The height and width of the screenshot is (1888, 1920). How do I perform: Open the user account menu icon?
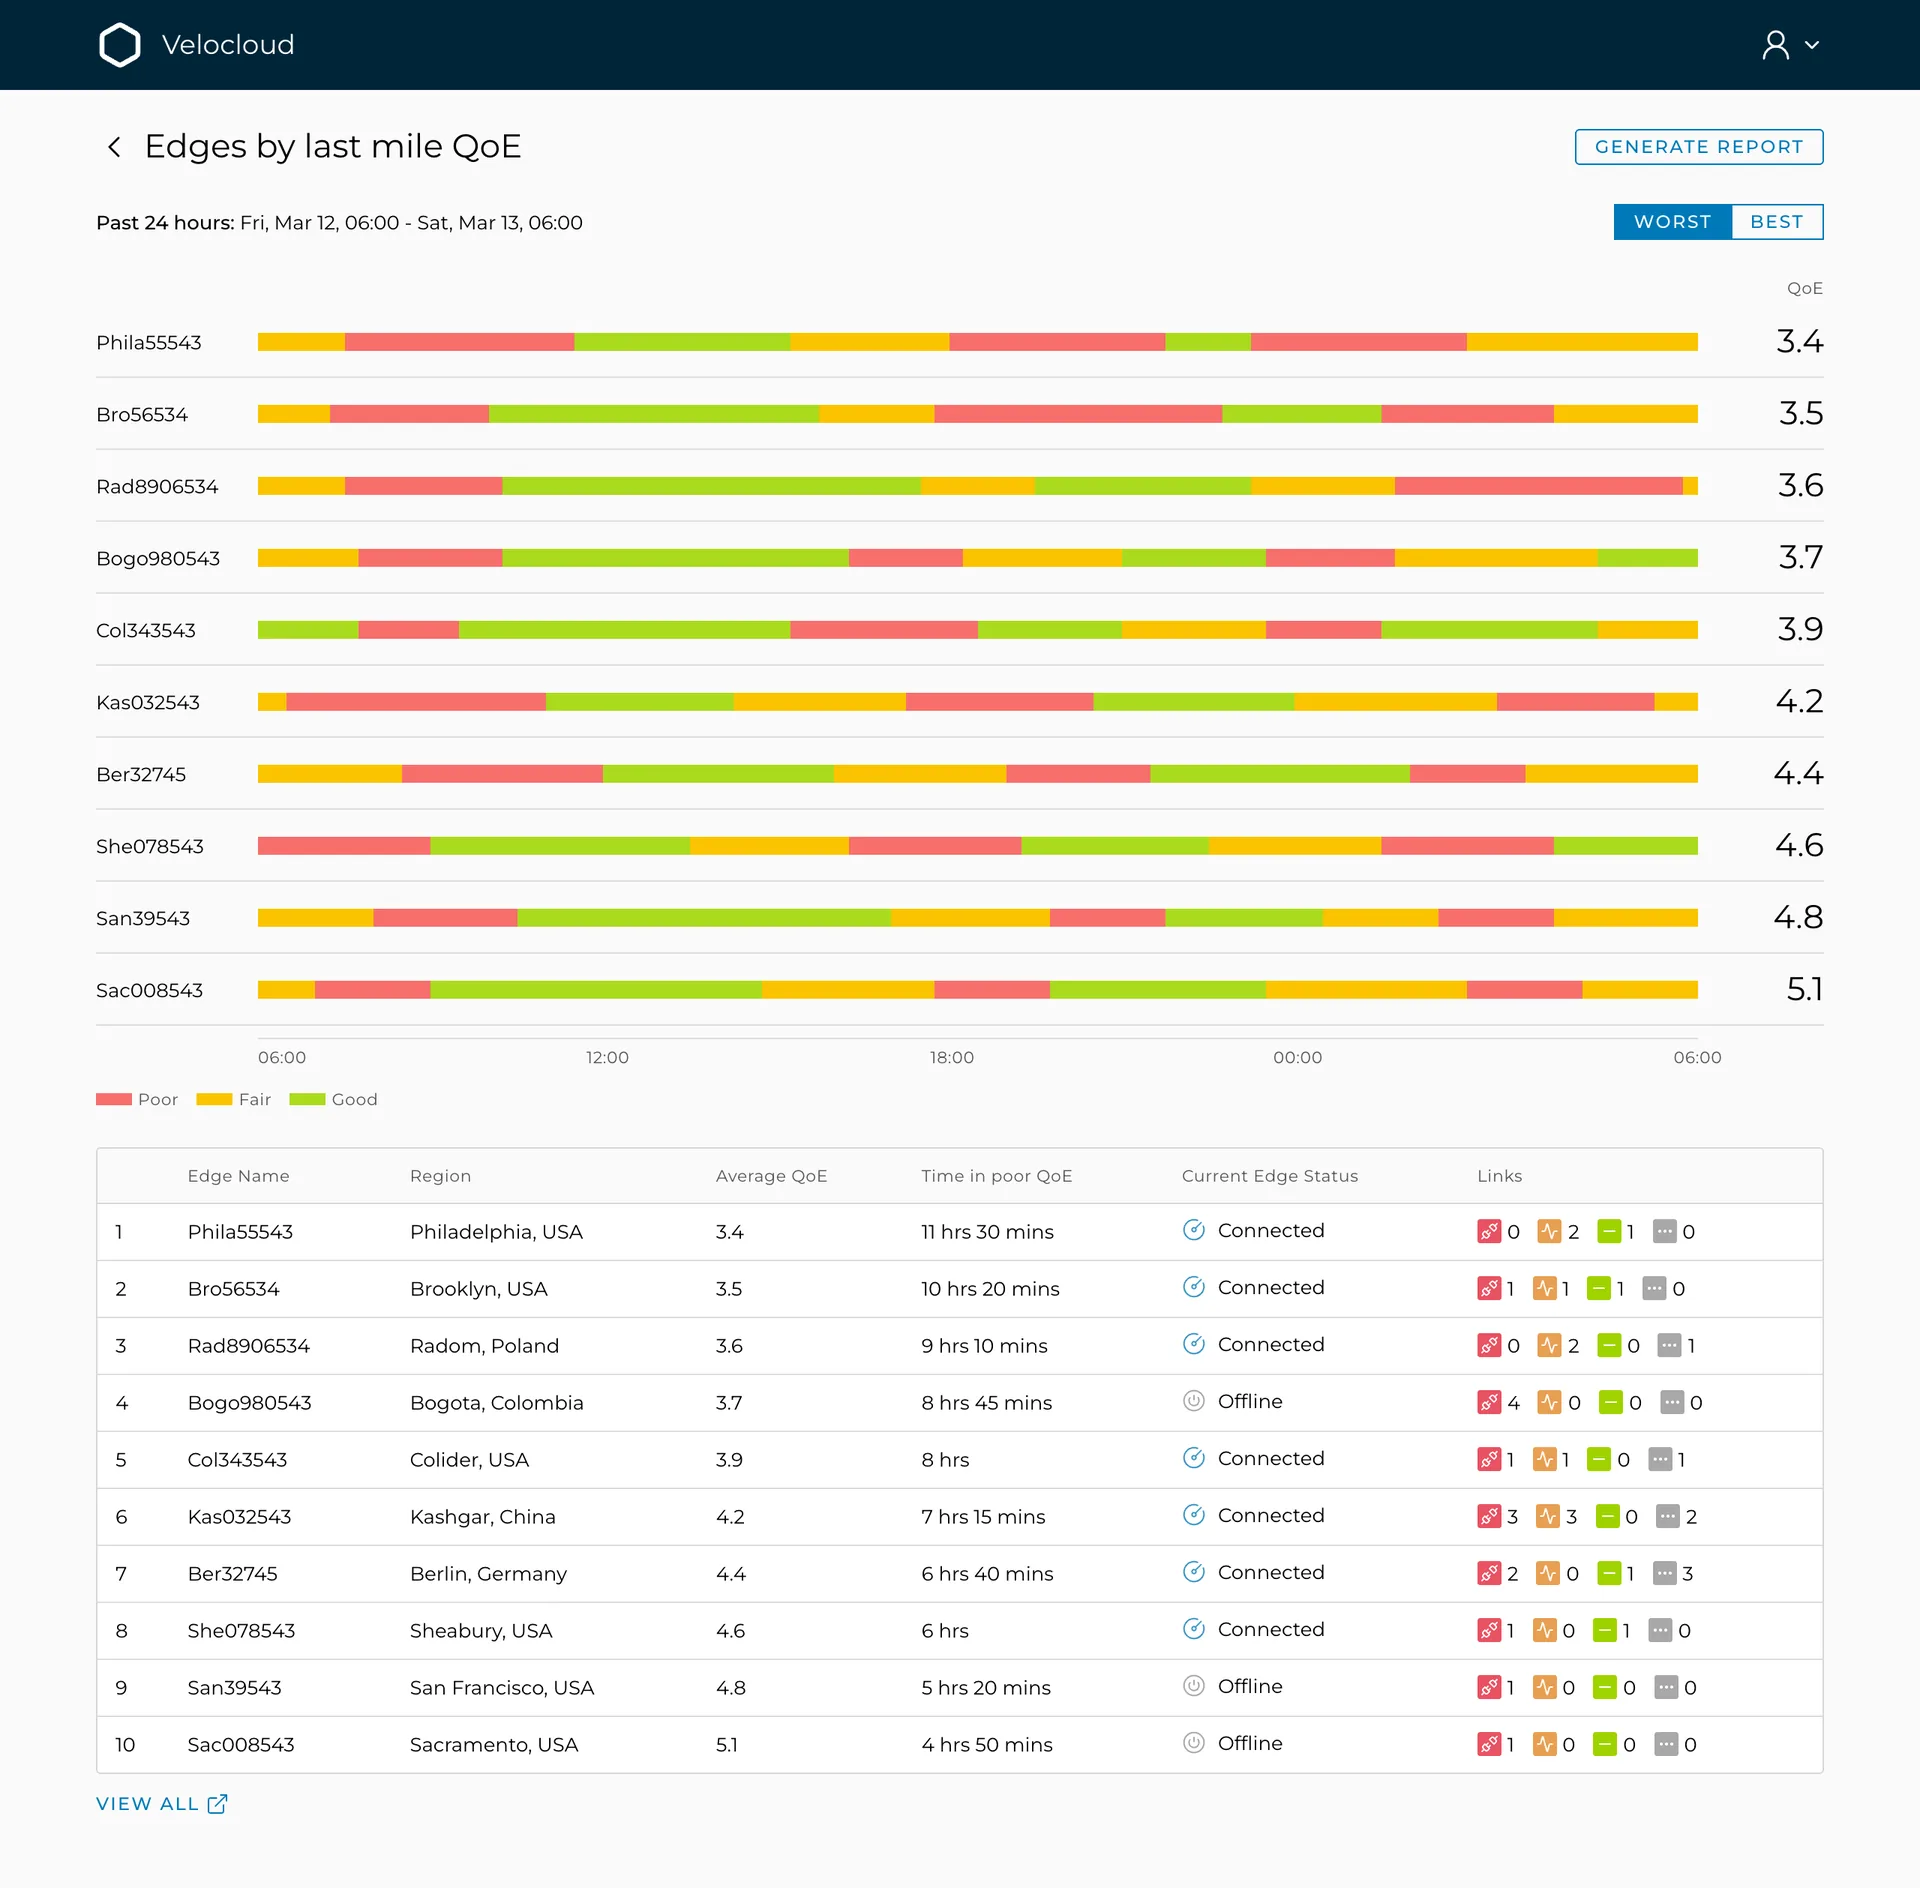(x=1775, y=45)
